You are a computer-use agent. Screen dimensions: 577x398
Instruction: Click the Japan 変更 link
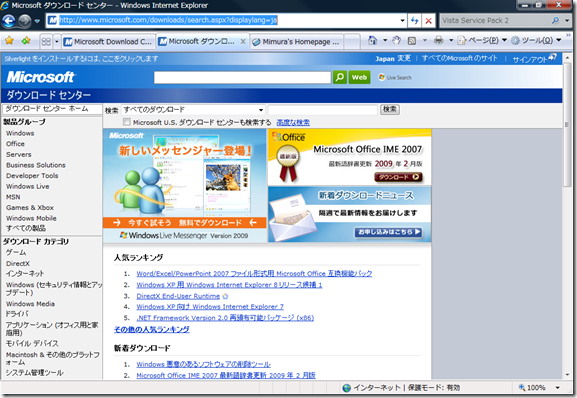click(393, 58)
